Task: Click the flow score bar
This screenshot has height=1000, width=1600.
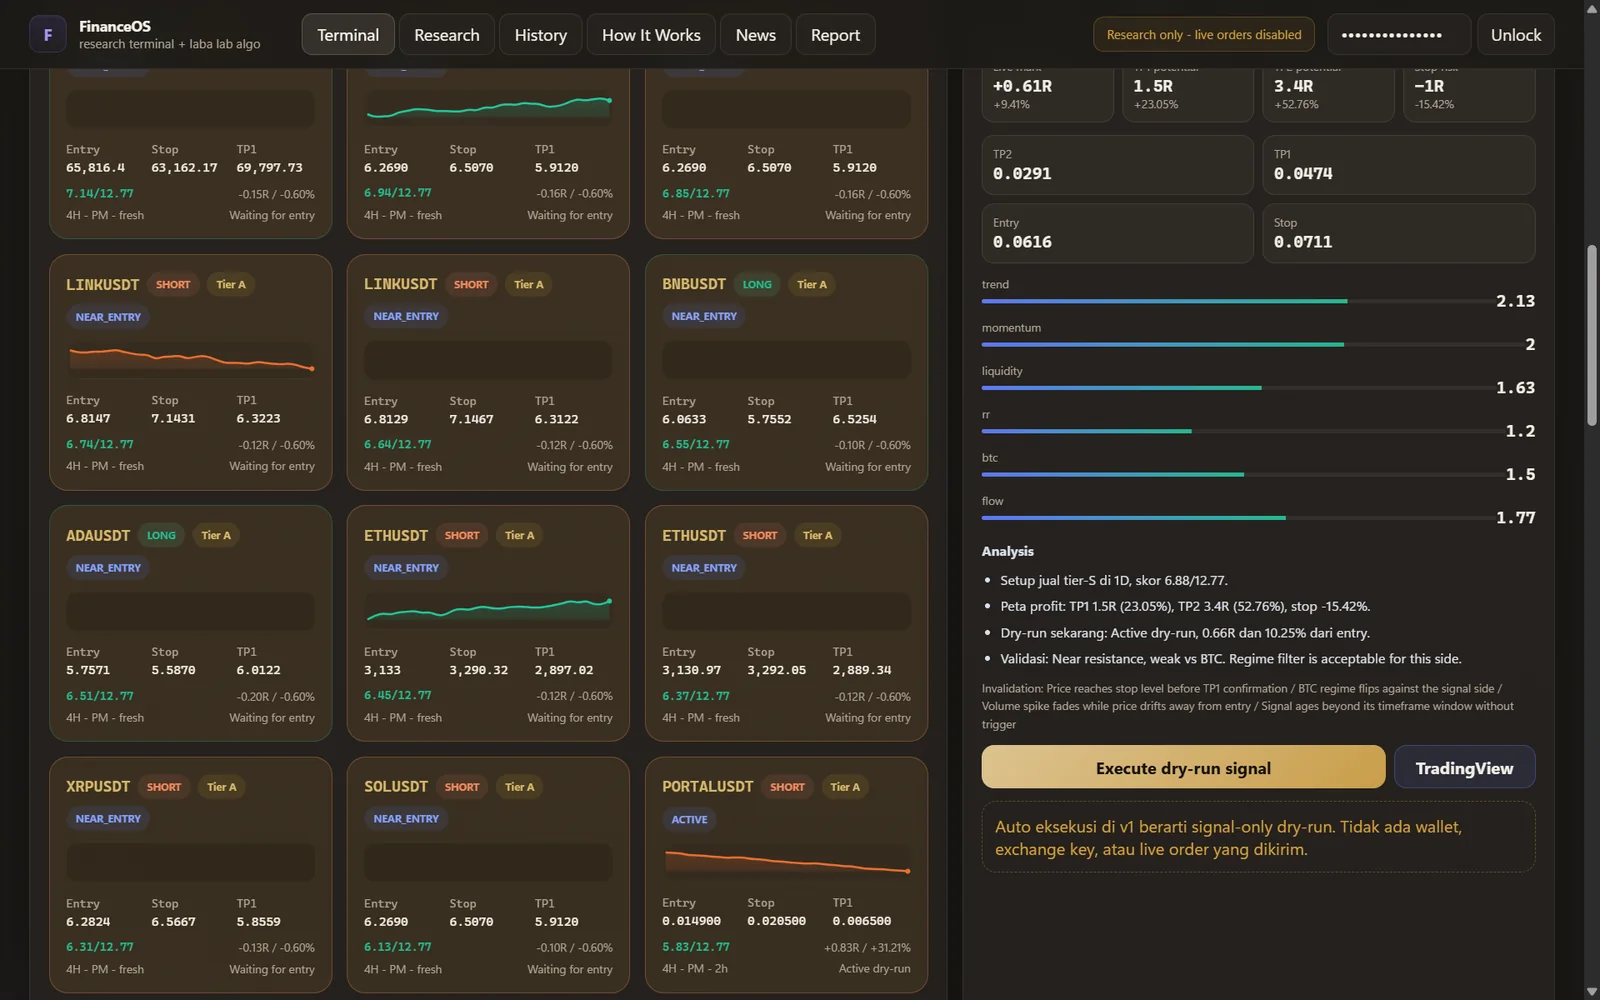Action: coord(1236,517)
